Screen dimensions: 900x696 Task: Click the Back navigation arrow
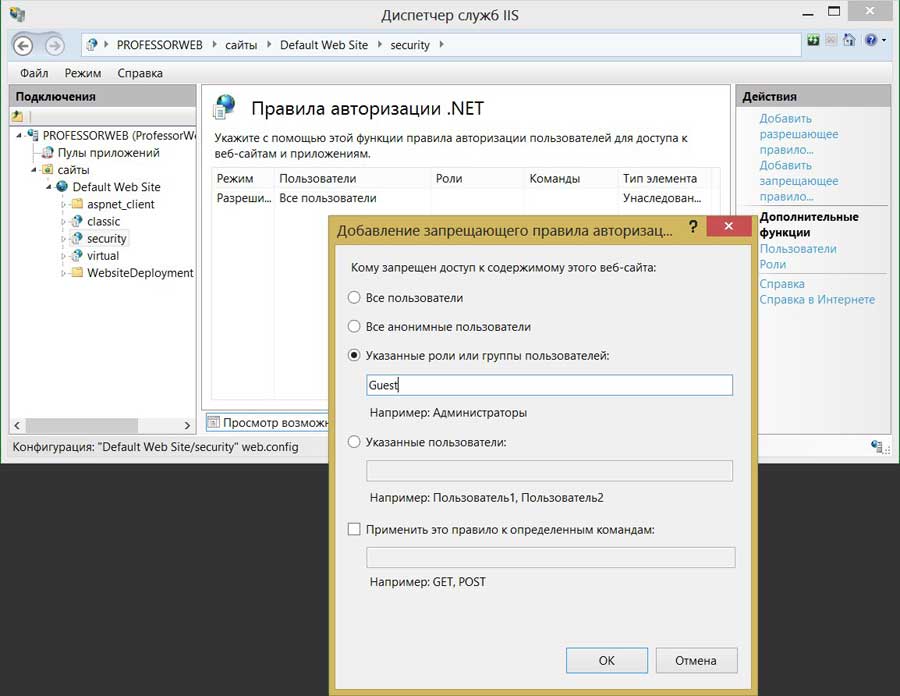click(24, 45)
